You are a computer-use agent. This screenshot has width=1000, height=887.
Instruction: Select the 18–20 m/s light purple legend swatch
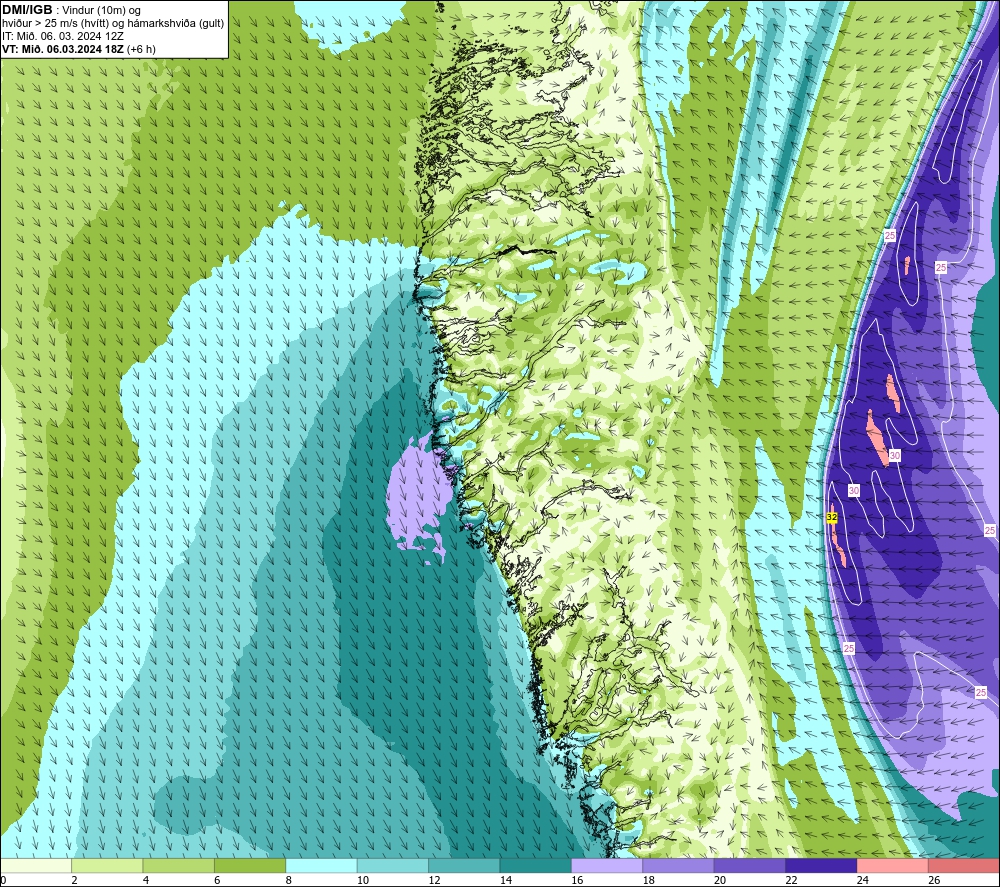click(679, 865)
